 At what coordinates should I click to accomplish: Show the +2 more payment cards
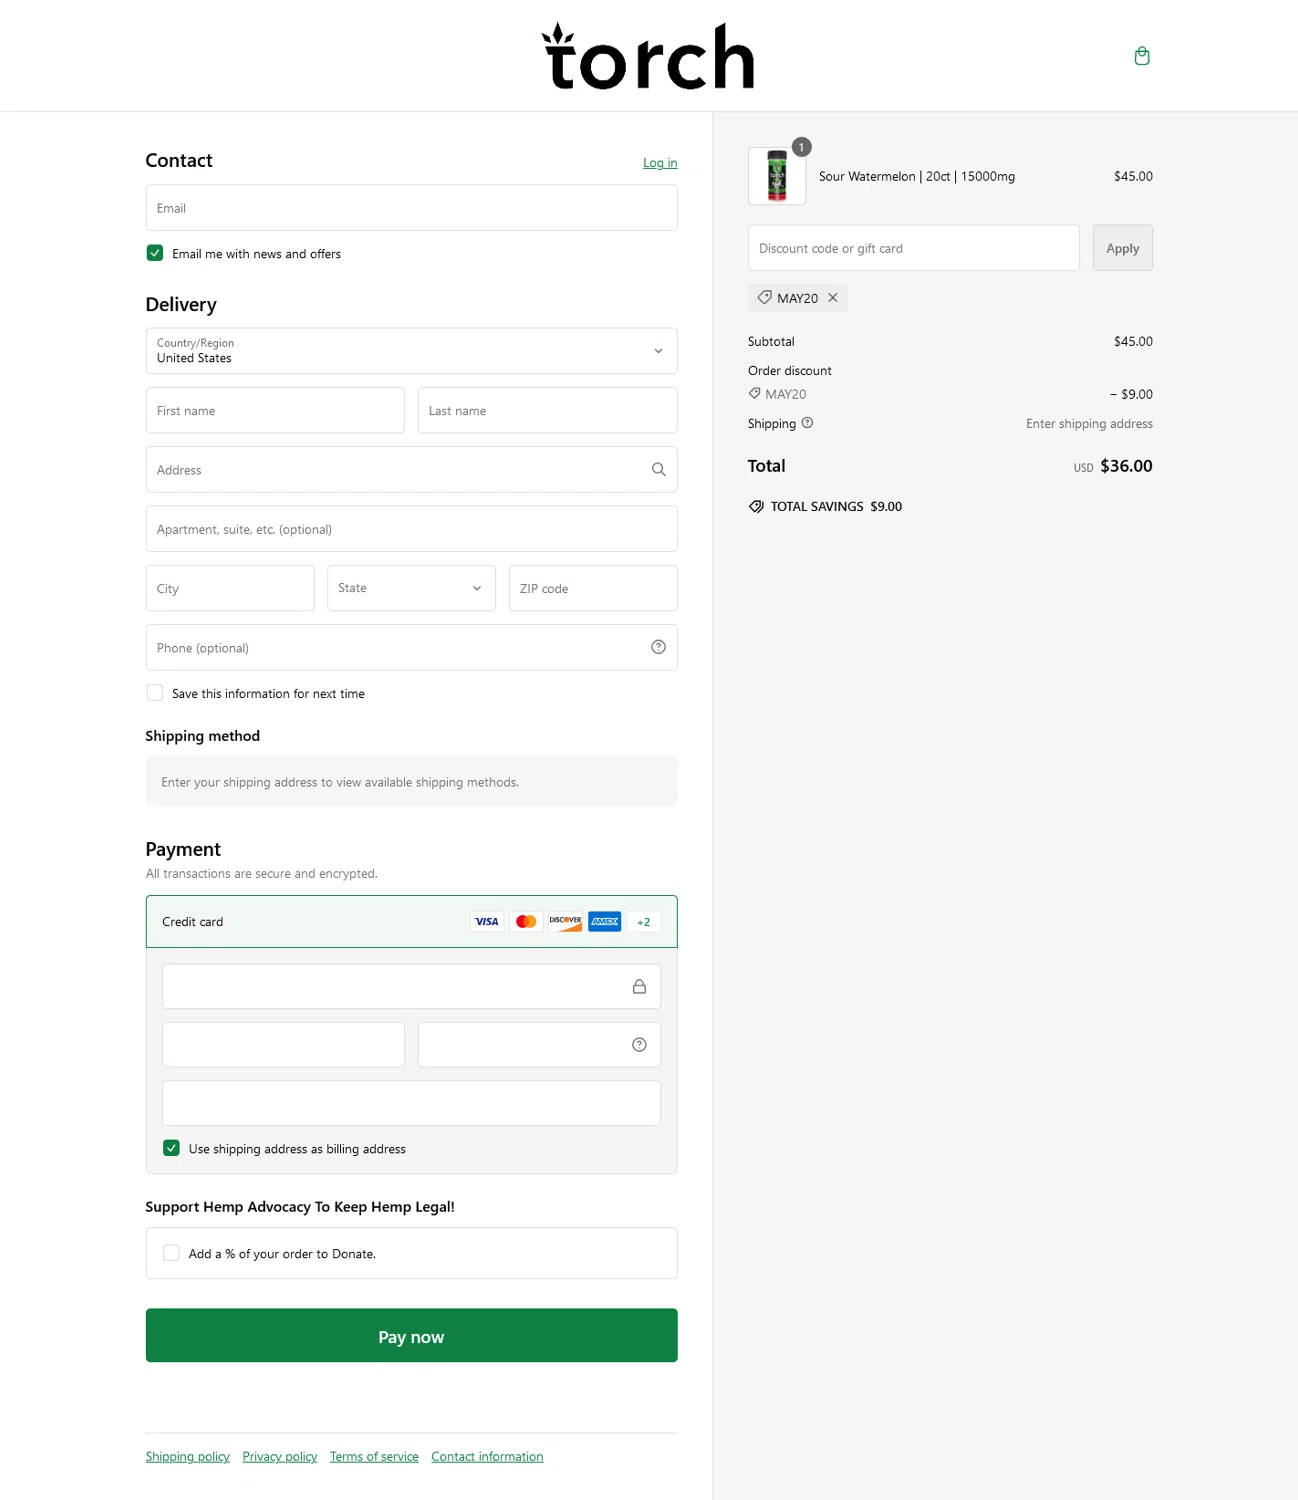point(643,922)
